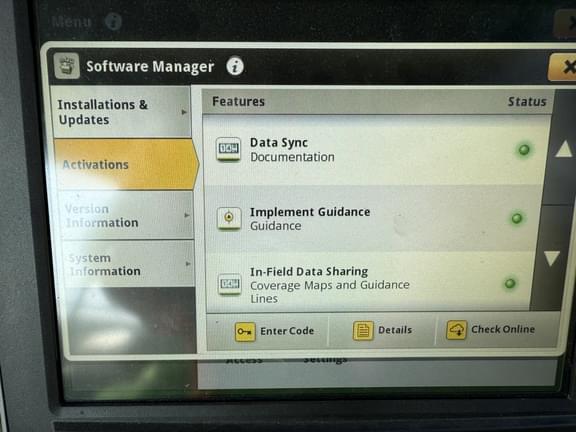Click Implement Guidance green status indicator
The height and width of the screenshot is (432, 576).
(x=517, y=218)
